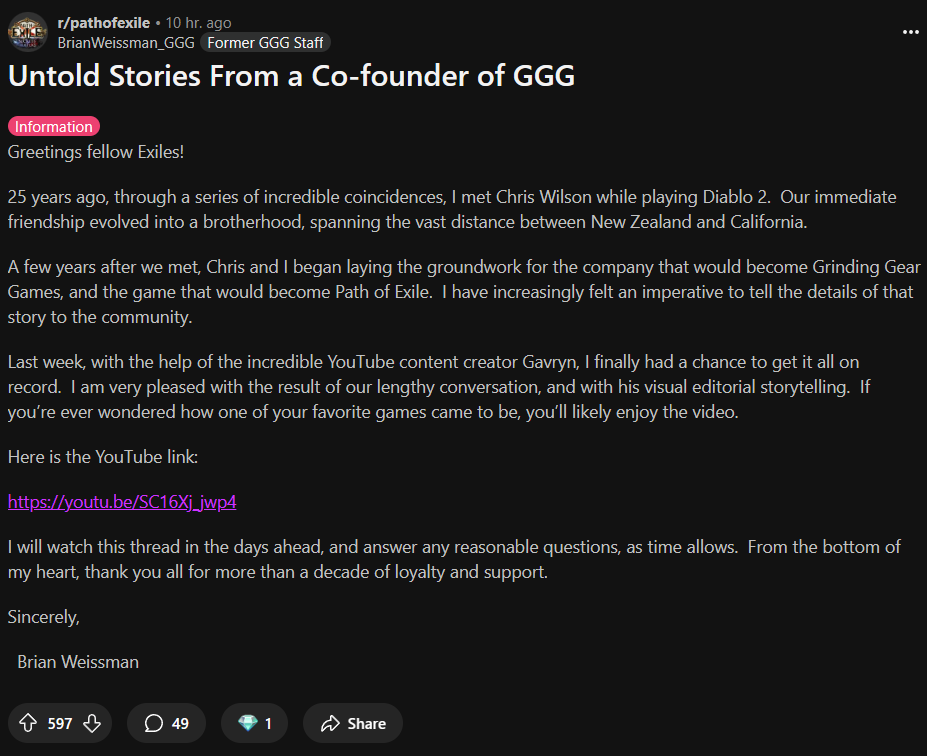Open the youtu.be/SC16Xj_jwp4 video link
This screenshot has width=927, height=756.
click(x=122, y=502)
